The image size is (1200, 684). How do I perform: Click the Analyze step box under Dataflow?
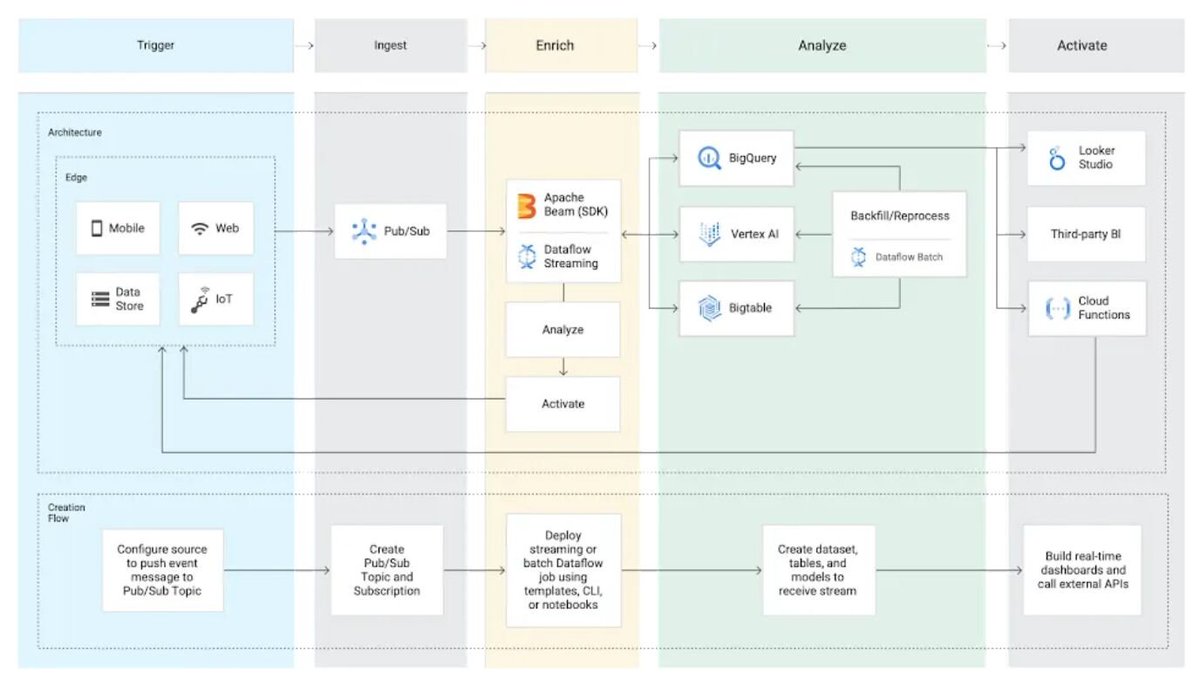tap(563, 330)
